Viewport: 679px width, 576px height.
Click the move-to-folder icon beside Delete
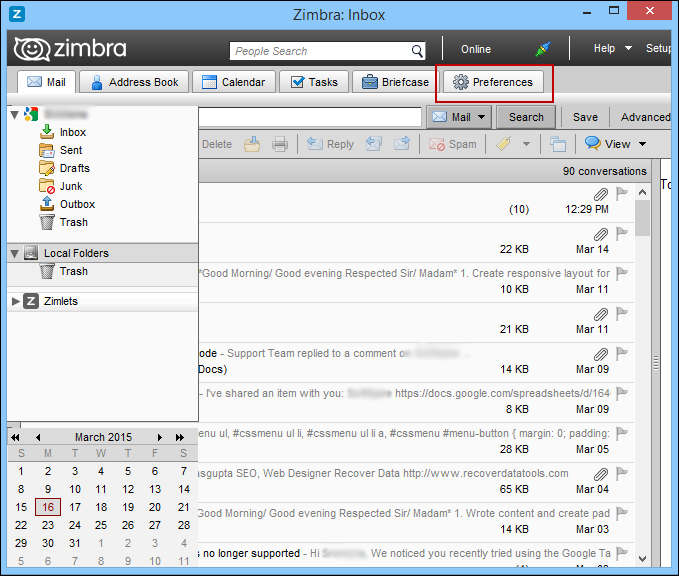[252, 144]
